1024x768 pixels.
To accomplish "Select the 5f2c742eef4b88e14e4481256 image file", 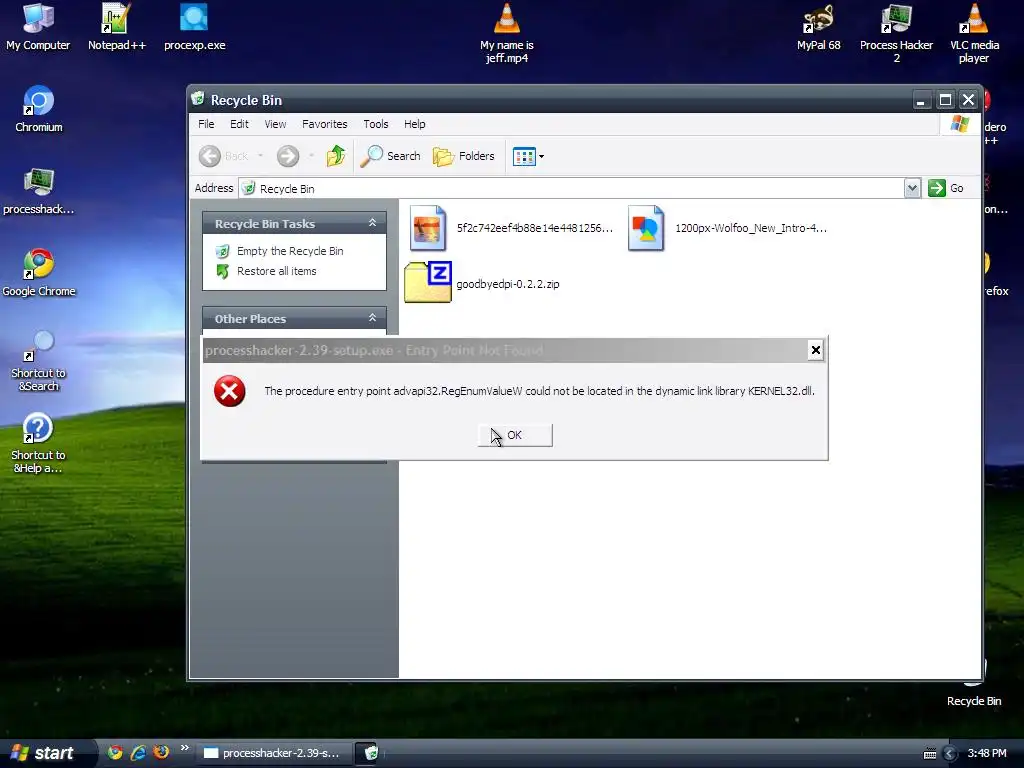I will pos(511,228).
